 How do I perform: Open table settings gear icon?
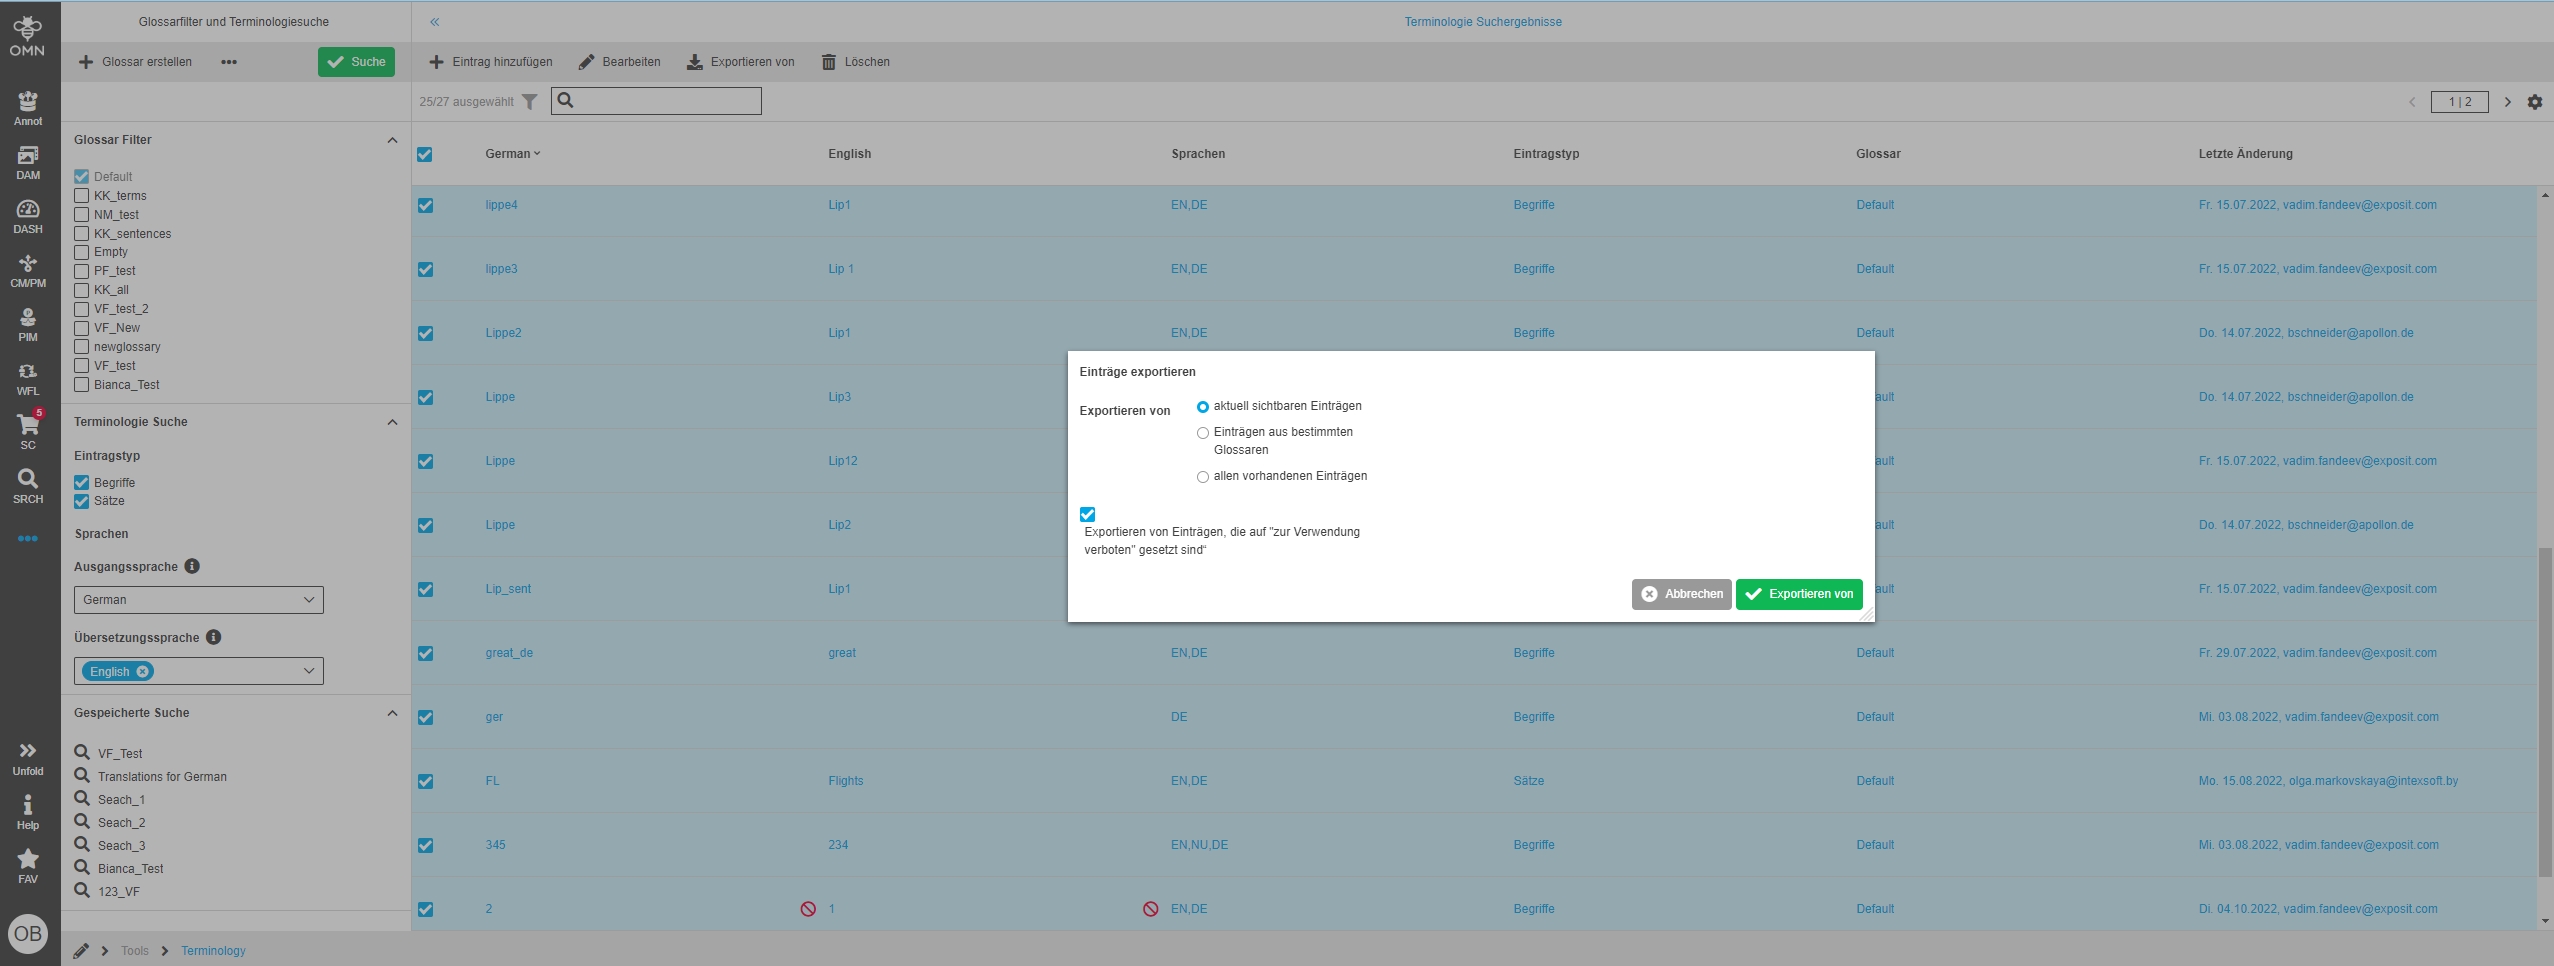pyautogui.click(x=2534, y=102)
